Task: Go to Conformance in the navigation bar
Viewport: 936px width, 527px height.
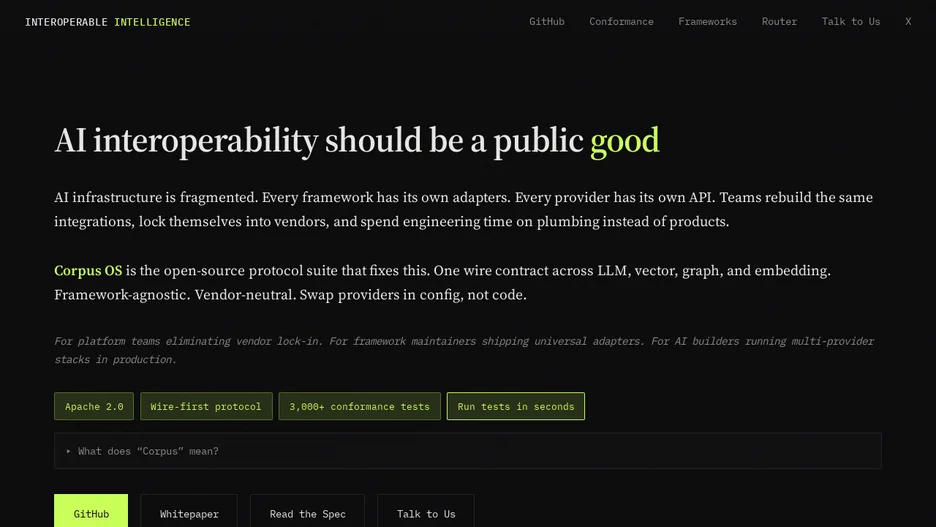Action: pos(621,21)
